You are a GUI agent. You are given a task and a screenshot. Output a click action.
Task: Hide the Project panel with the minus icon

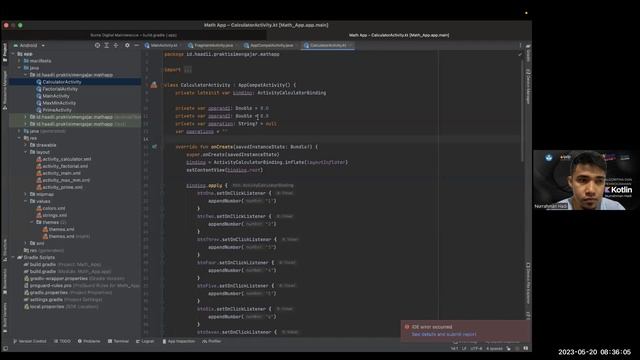(136, 45)
